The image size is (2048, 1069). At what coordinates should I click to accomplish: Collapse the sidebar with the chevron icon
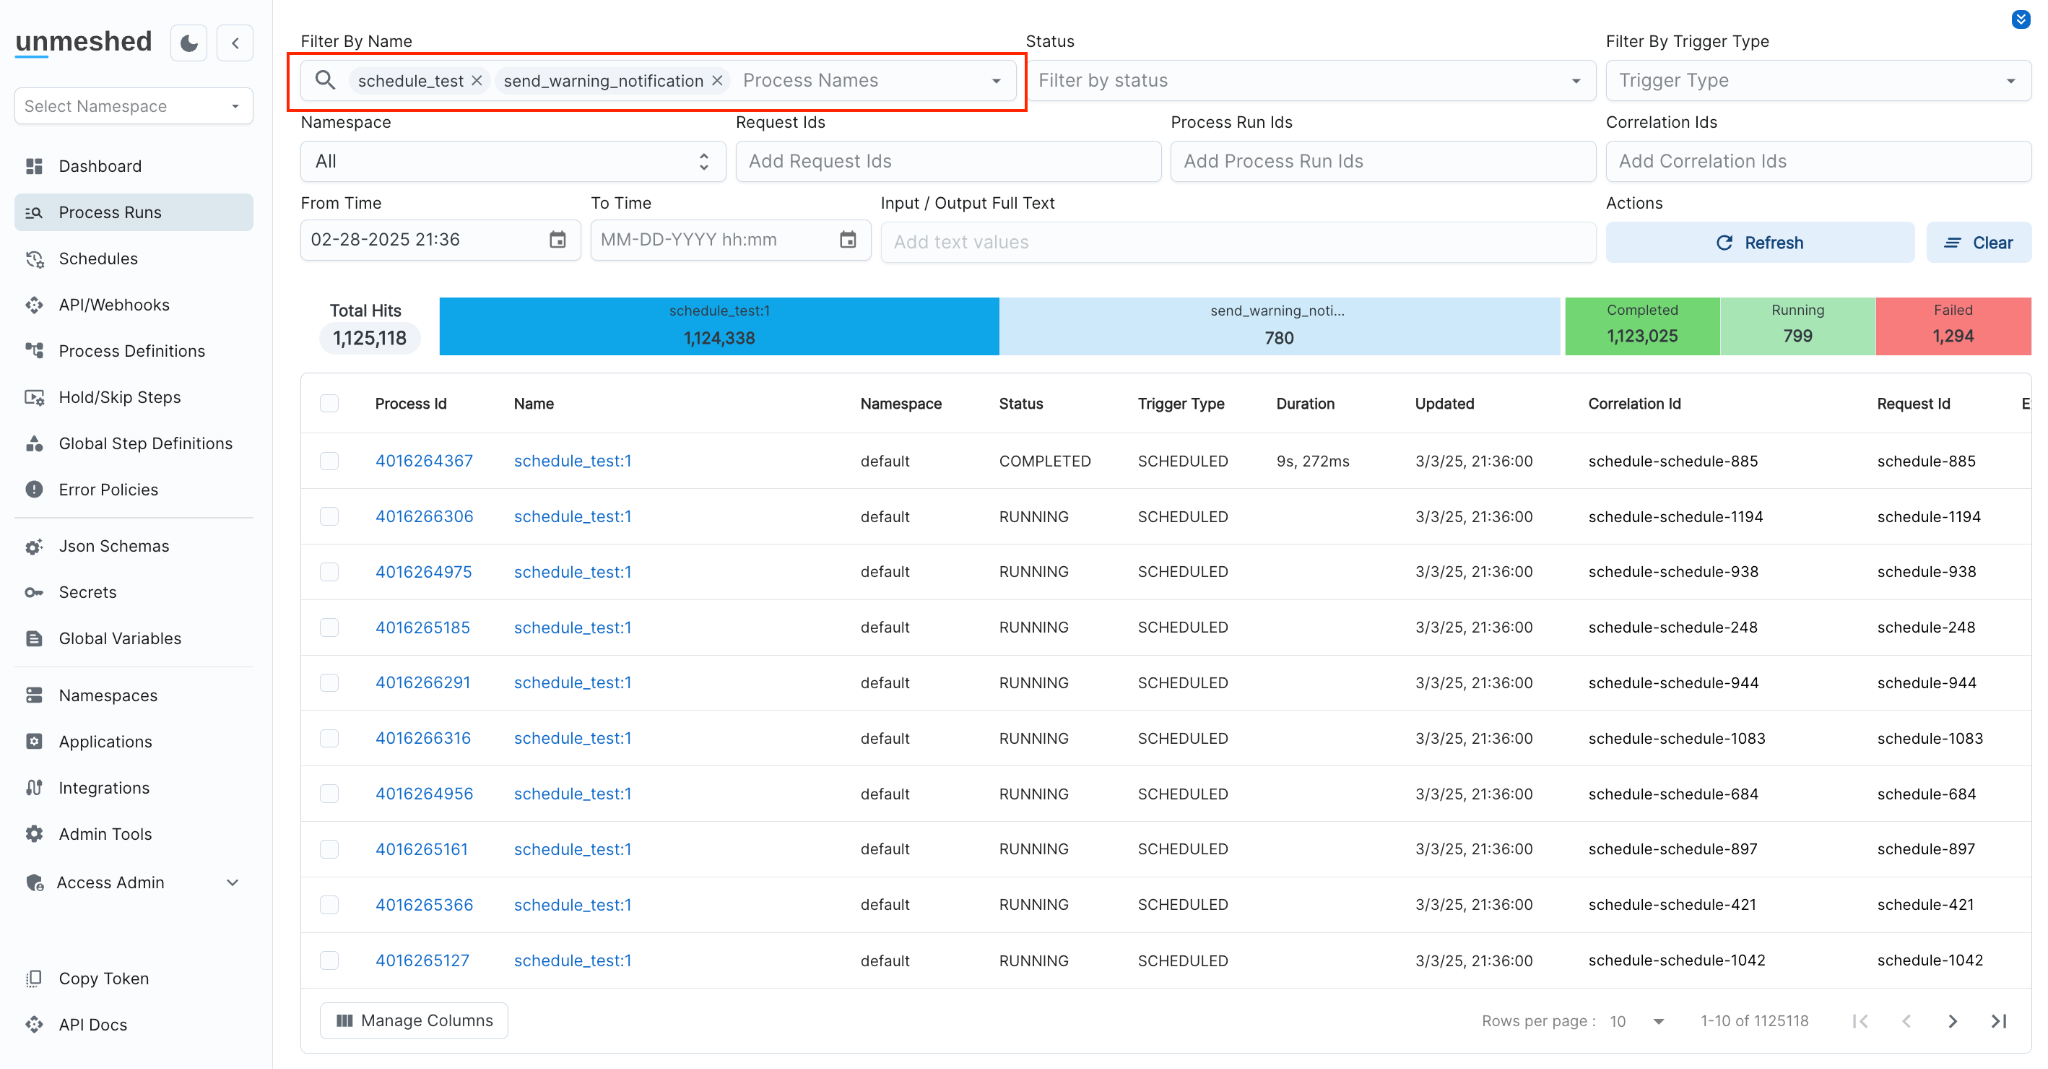coord(234,42)
